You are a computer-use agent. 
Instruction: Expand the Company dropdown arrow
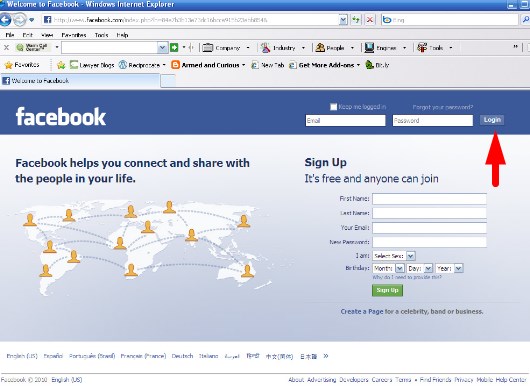click(x=248, y=48)
